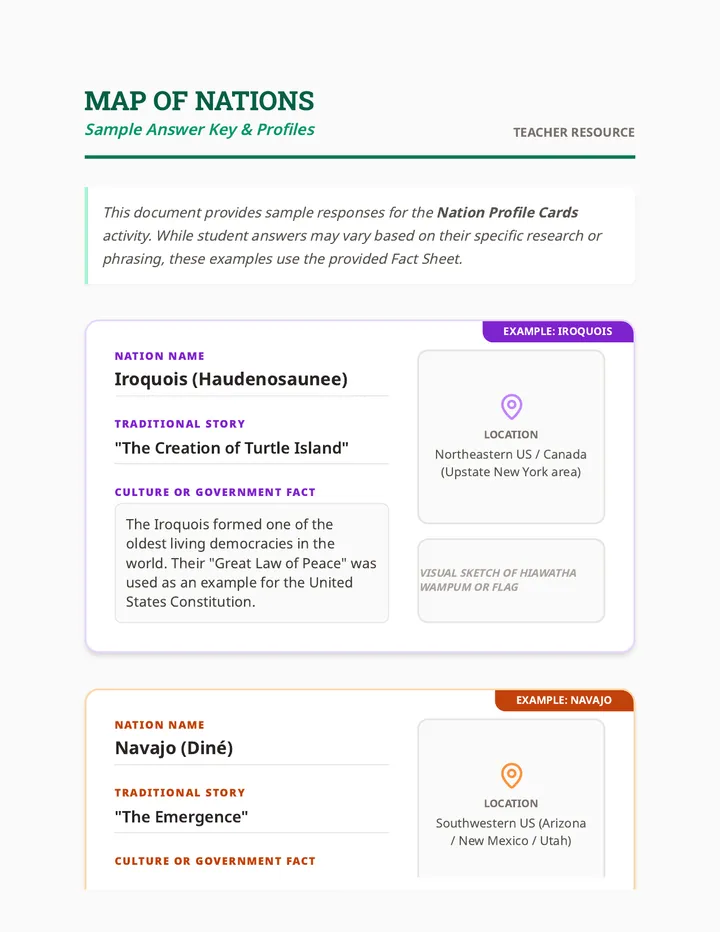
Task: Click the Northeastern US / Canada location text
Action: (x=511, y=463)
